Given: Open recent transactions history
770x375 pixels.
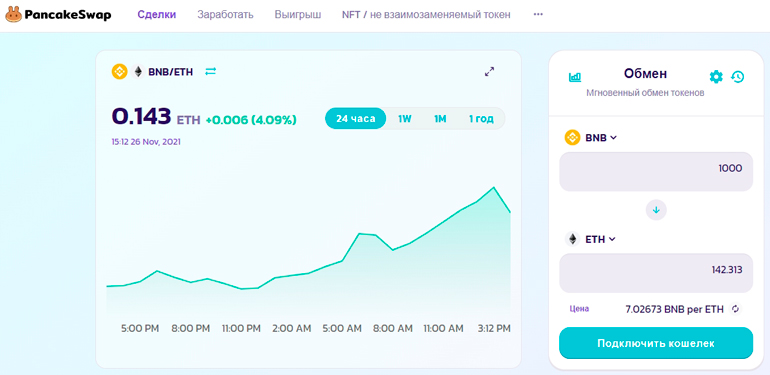Looking at the screenshot, I should [x=738, y=77].
